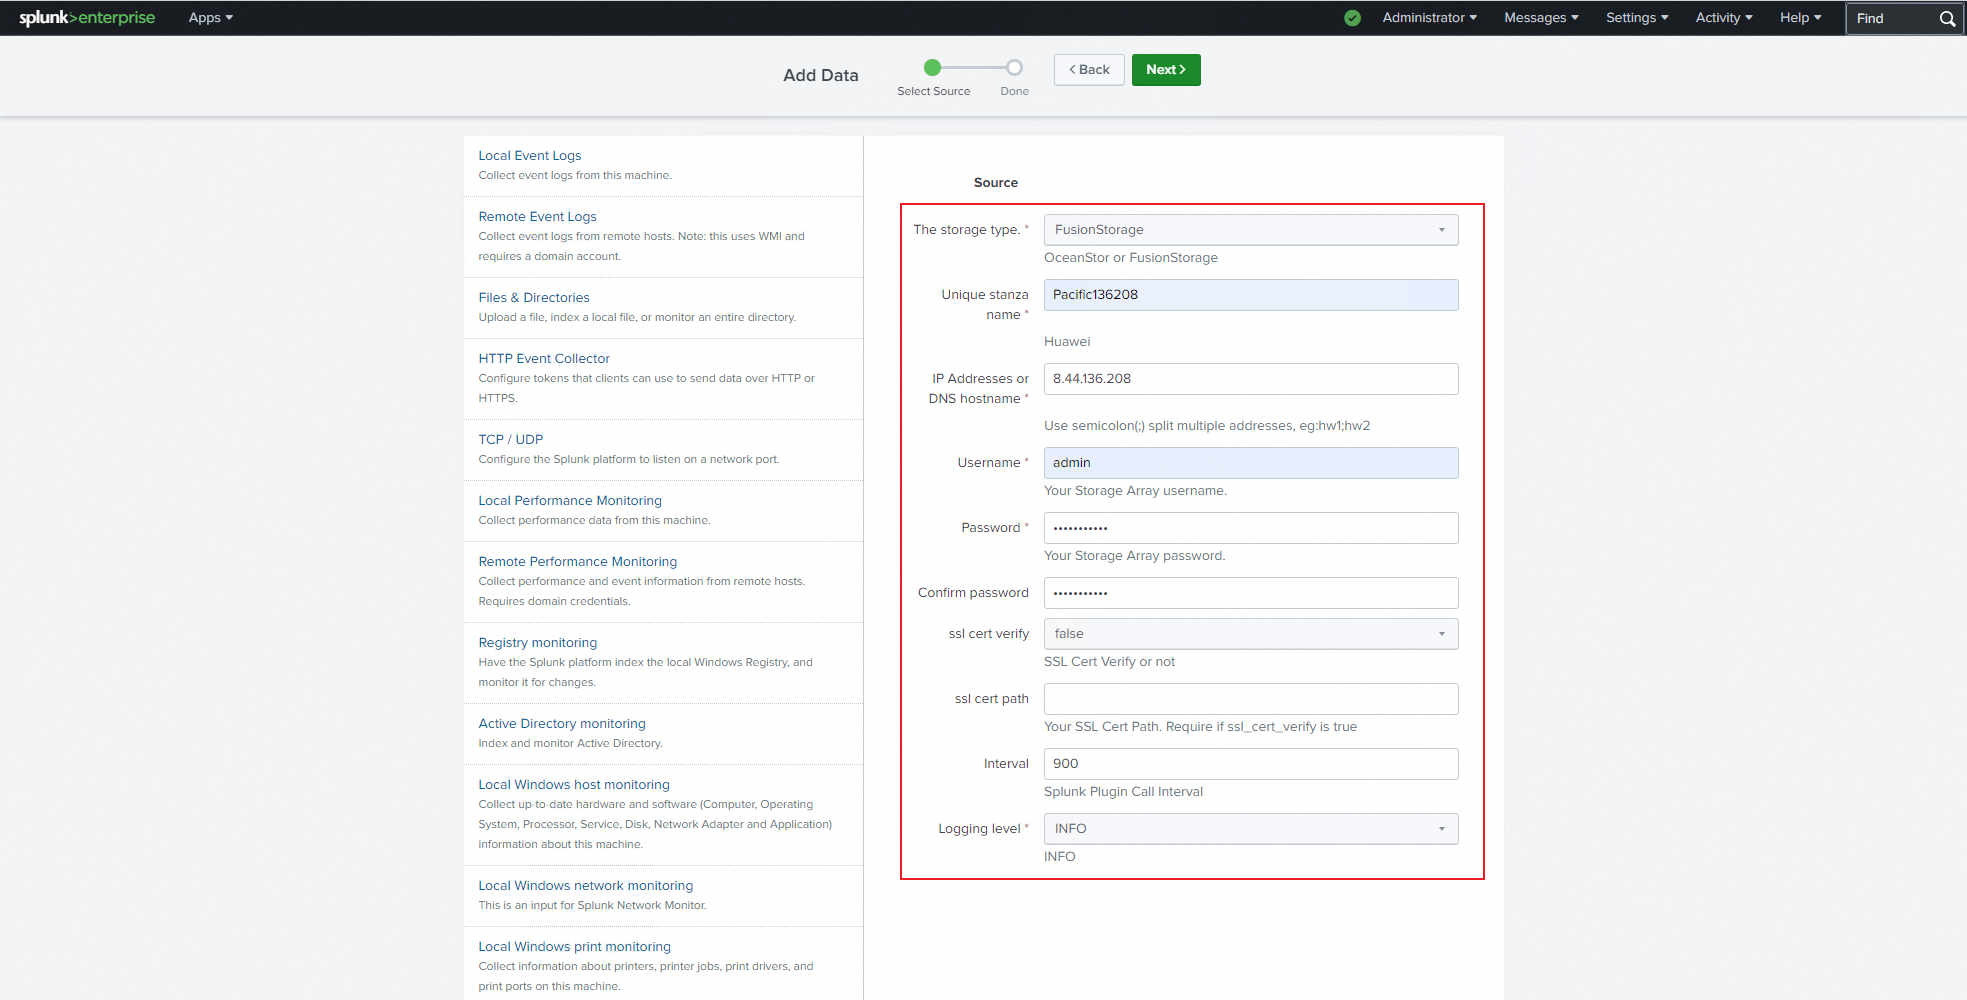Expand the Activity menu

tap(1724, 18)
